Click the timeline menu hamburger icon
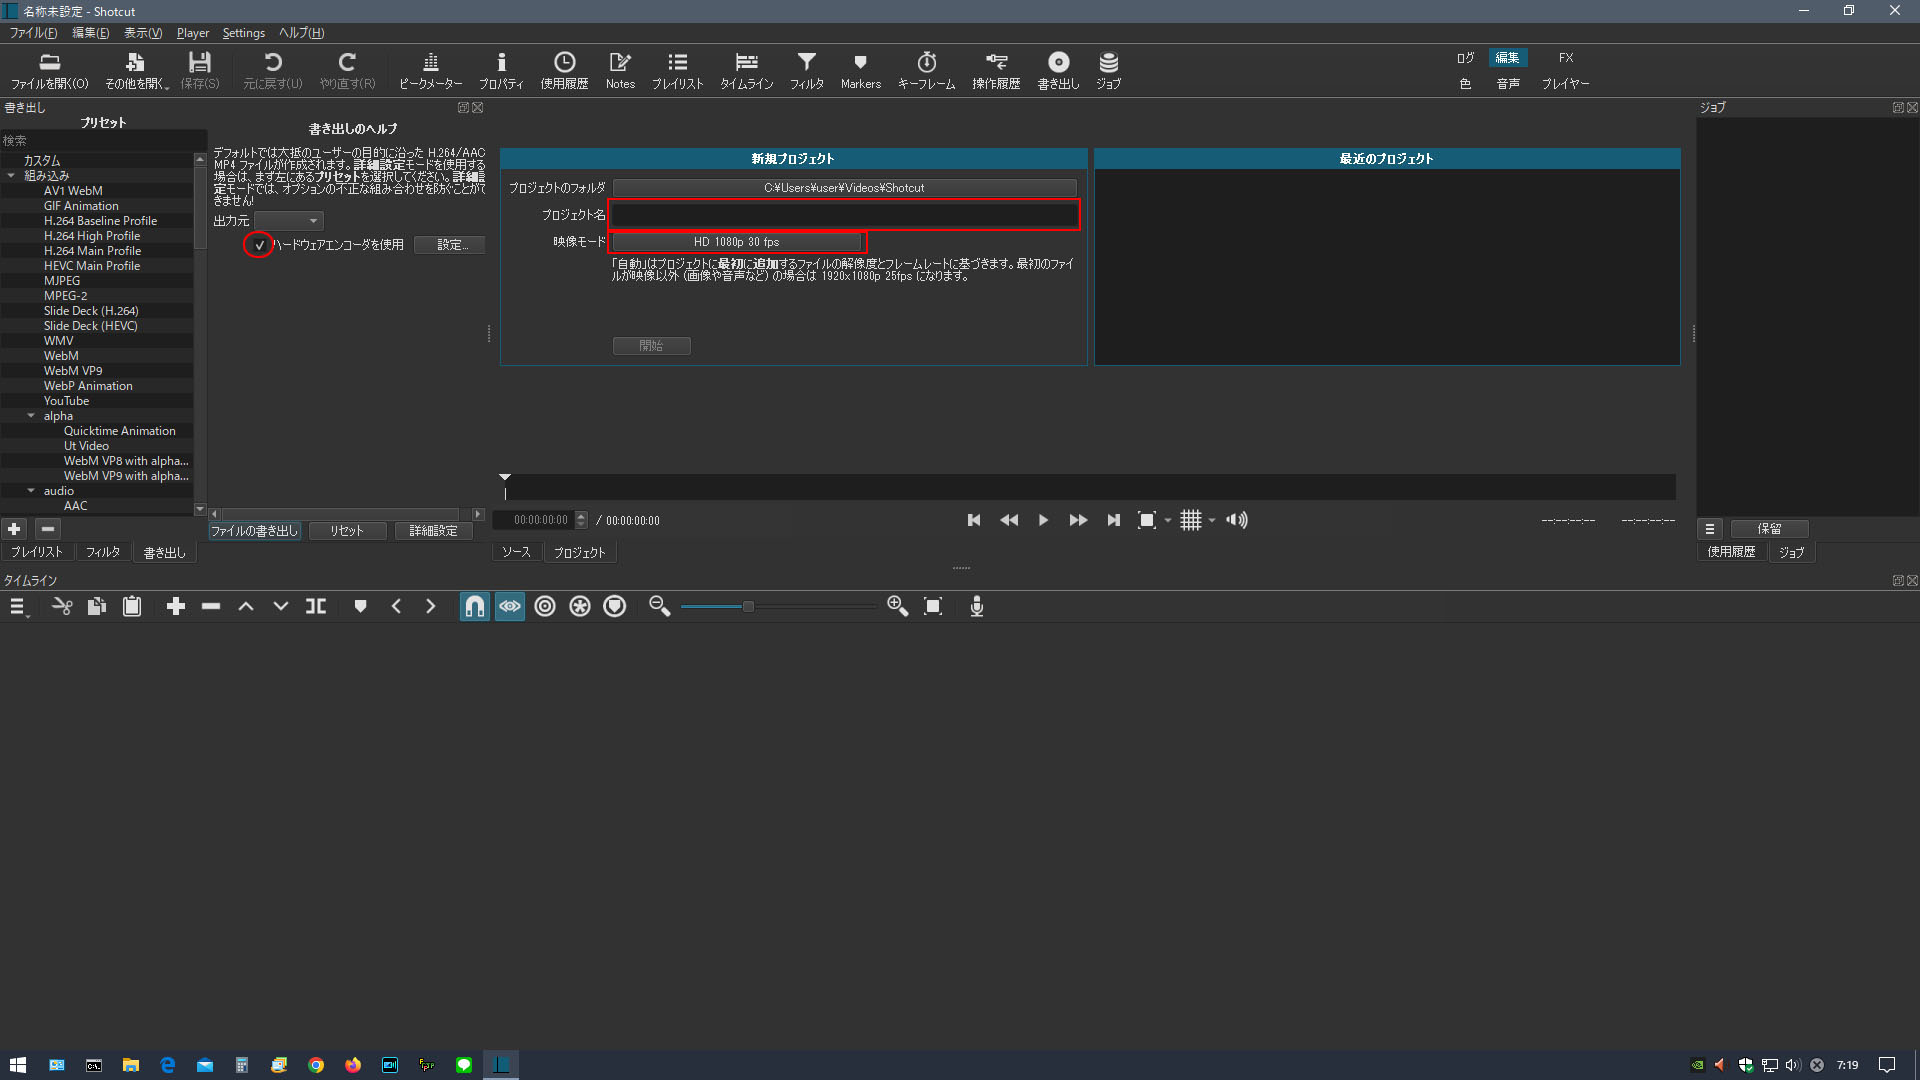Viewport: 1920px width, 1080px height. point(17,606)
